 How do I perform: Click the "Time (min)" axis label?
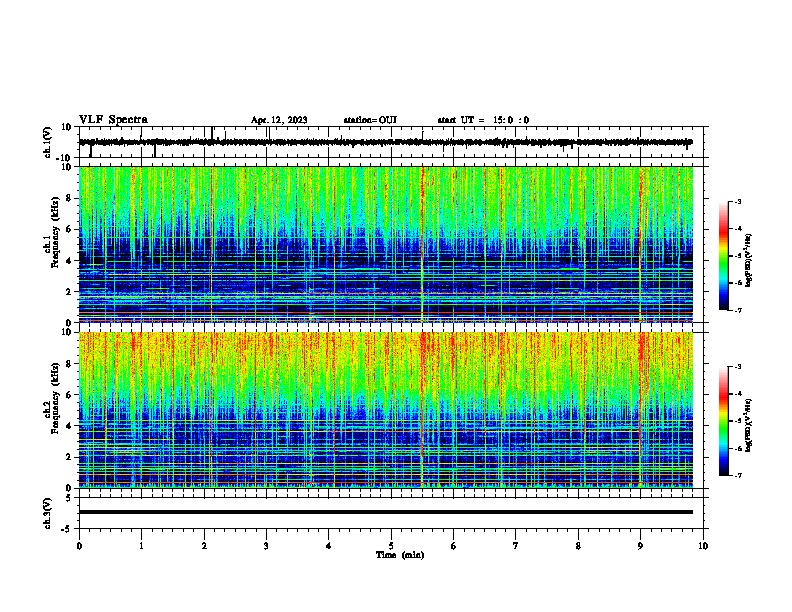point(400,555)
